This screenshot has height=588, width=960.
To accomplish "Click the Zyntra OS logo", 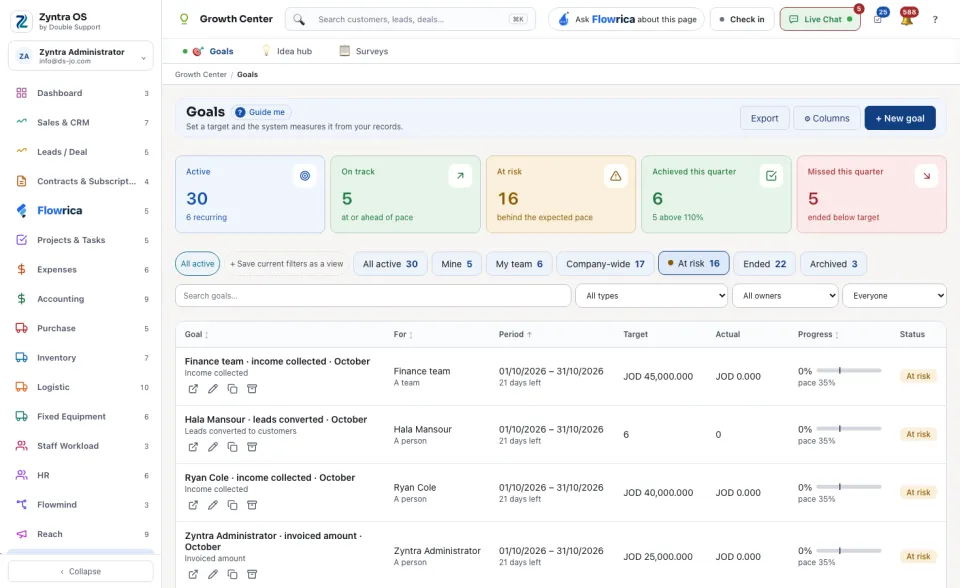I will click(21, 21).
